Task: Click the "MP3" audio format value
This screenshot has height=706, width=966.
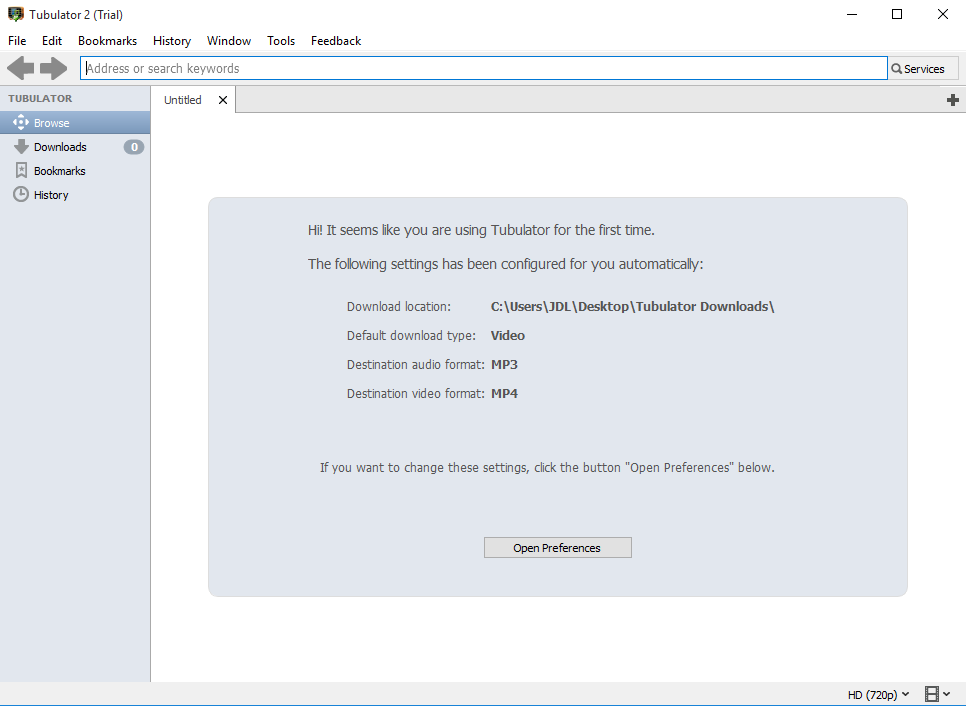Action: (504, 365)
